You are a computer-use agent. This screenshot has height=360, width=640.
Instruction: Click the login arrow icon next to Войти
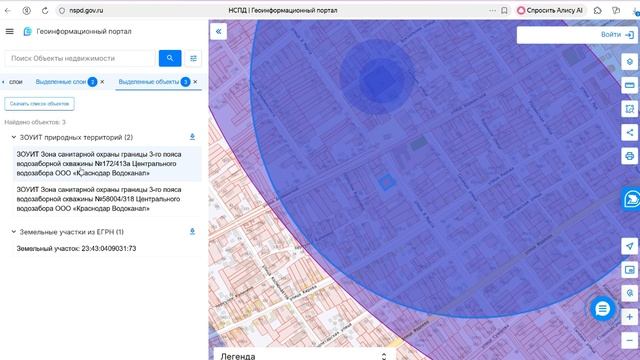point(629,35)
